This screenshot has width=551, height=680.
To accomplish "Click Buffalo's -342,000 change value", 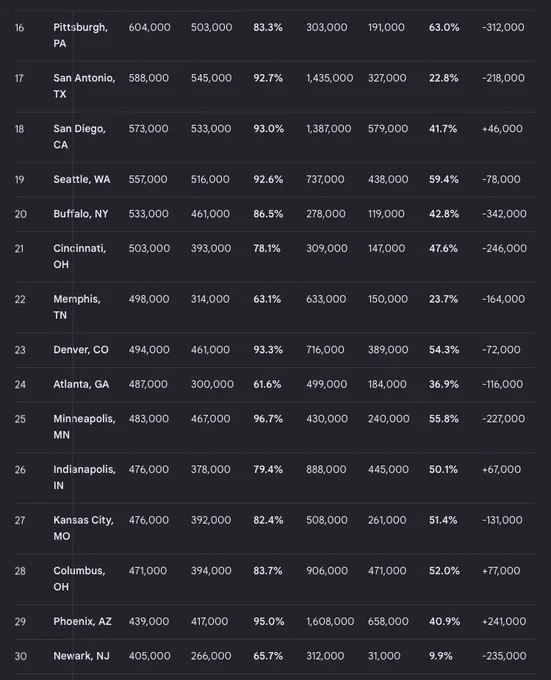I will 504,214.
